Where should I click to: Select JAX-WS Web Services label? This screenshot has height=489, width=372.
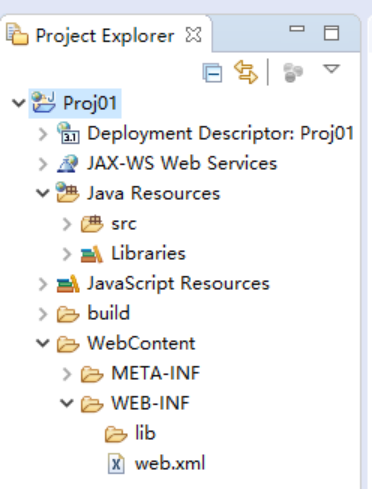coord(182,163)
